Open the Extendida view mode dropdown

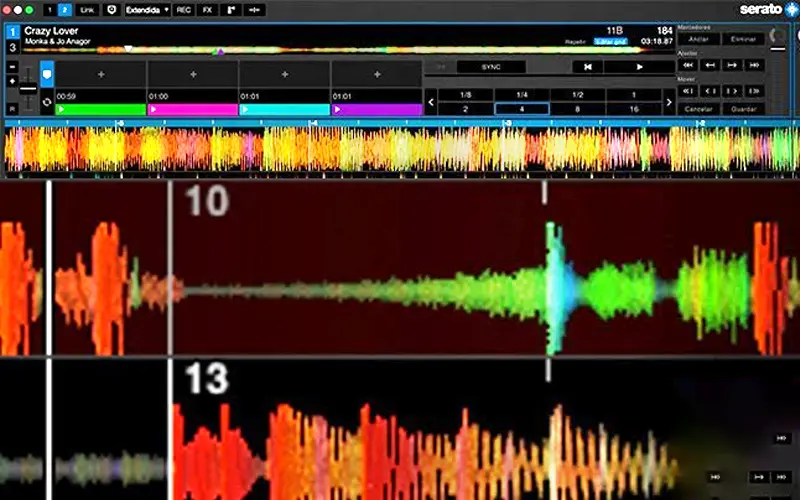147,10
